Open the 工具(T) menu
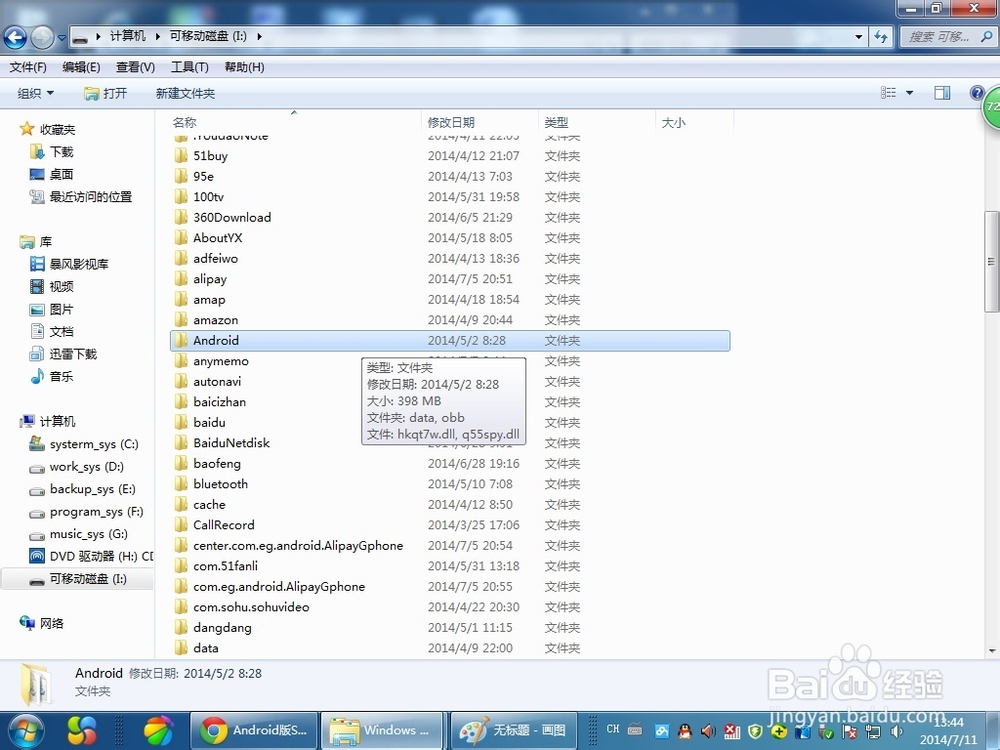This screenshot has width=1000, height=750. point(189,67)
